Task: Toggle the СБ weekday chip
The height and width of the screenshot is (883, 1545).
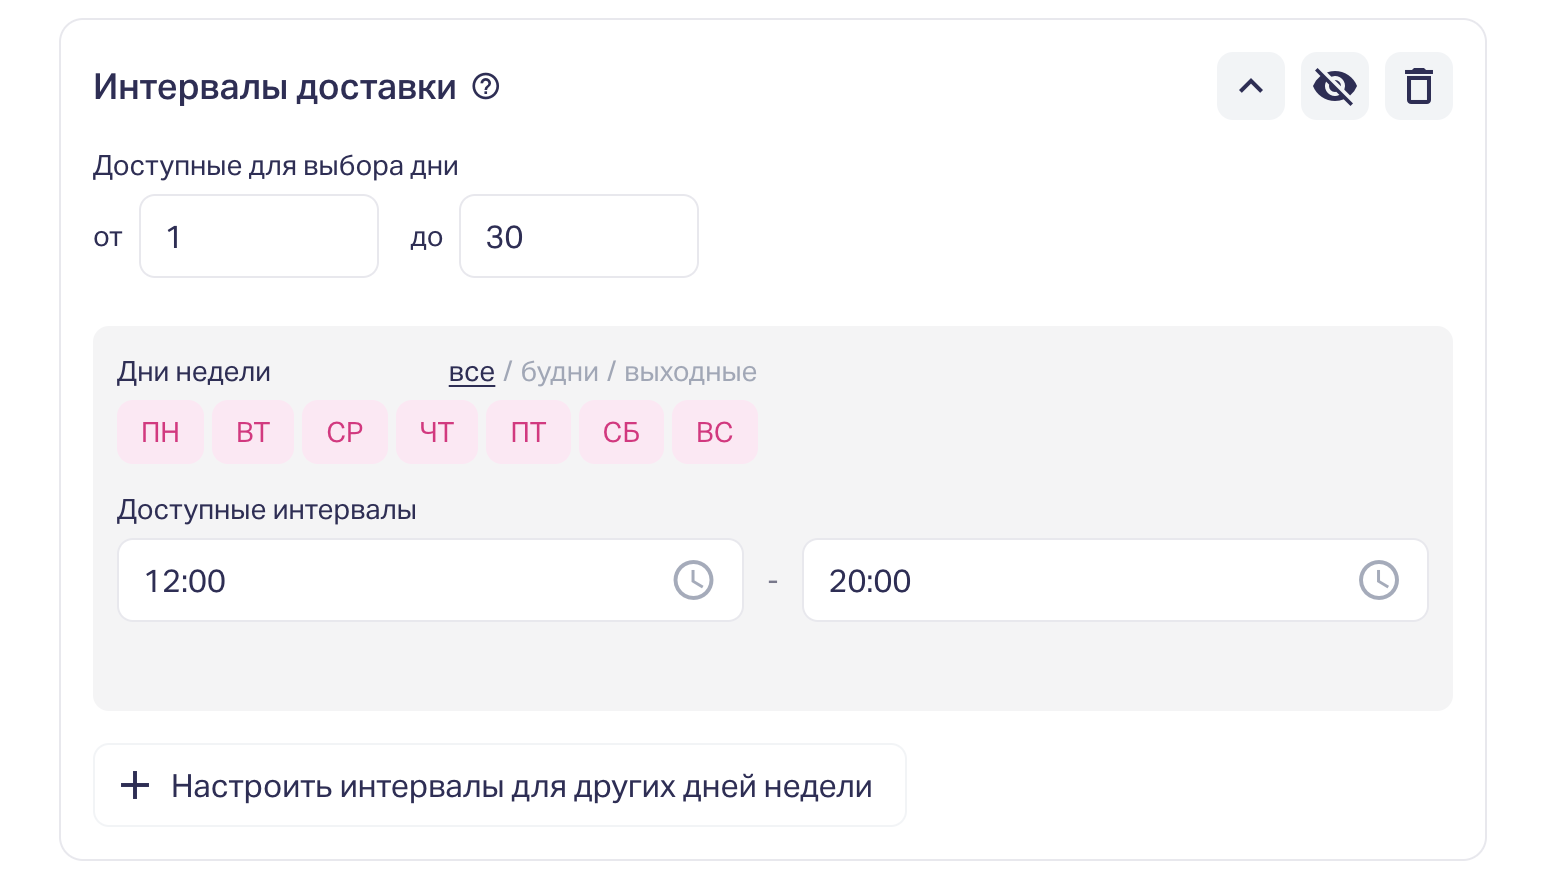Action: pos(621,432)
